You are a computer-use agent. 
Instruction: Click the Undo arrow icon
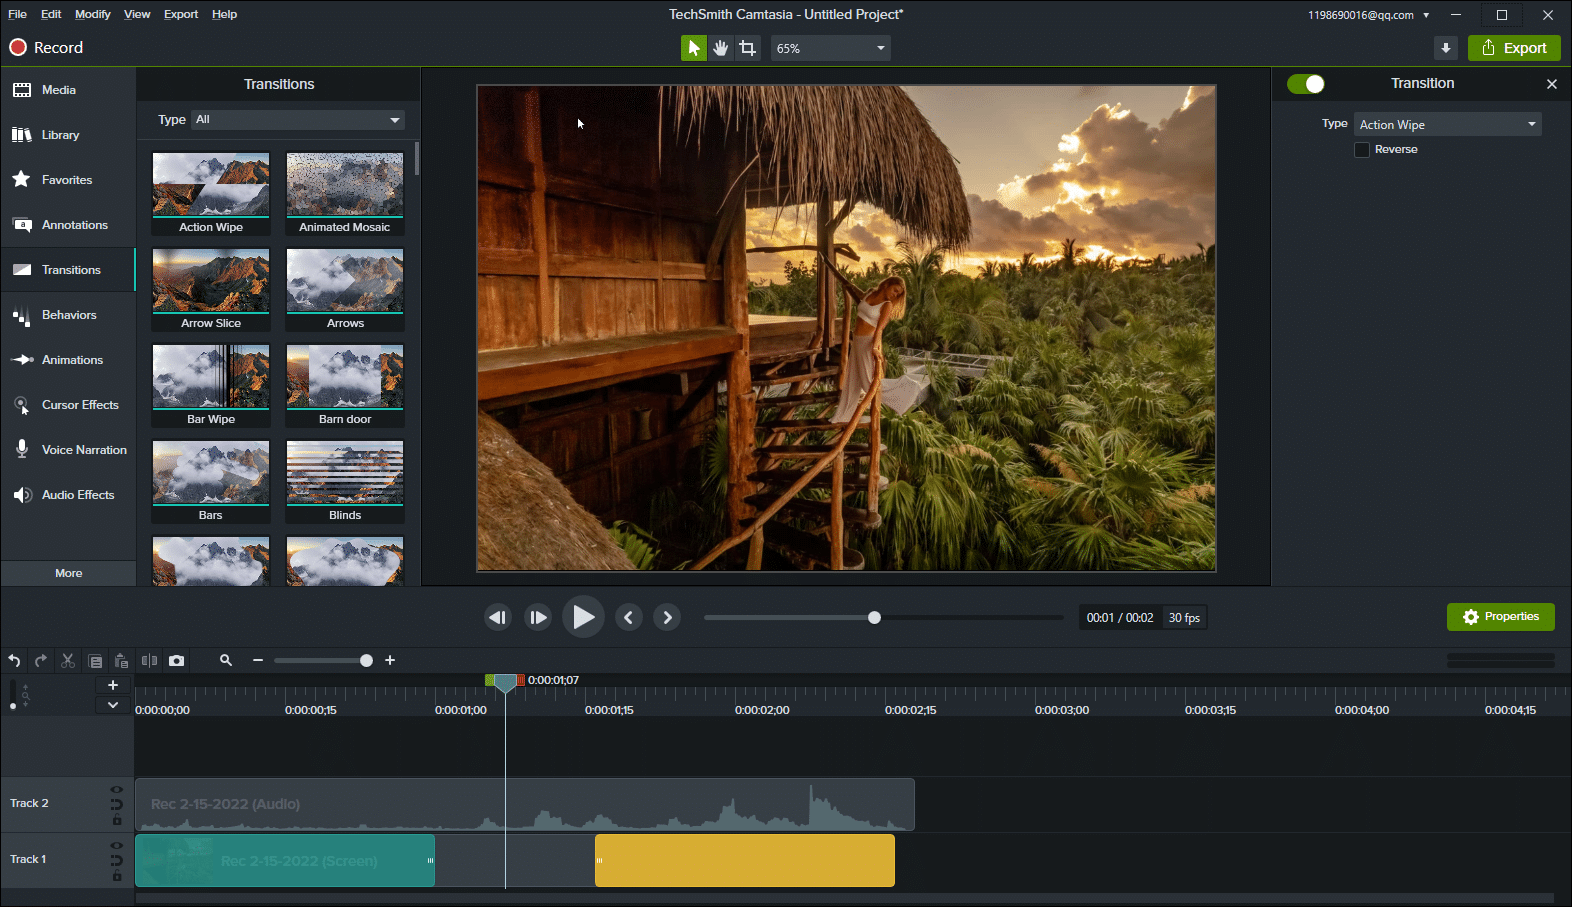[x=14, y=661]
